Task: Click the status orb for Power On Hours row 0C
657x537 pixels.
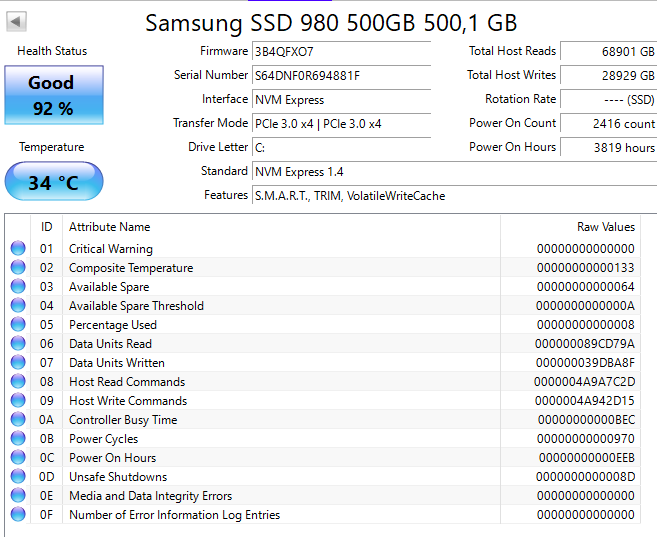Action: [x=18, y=457]
